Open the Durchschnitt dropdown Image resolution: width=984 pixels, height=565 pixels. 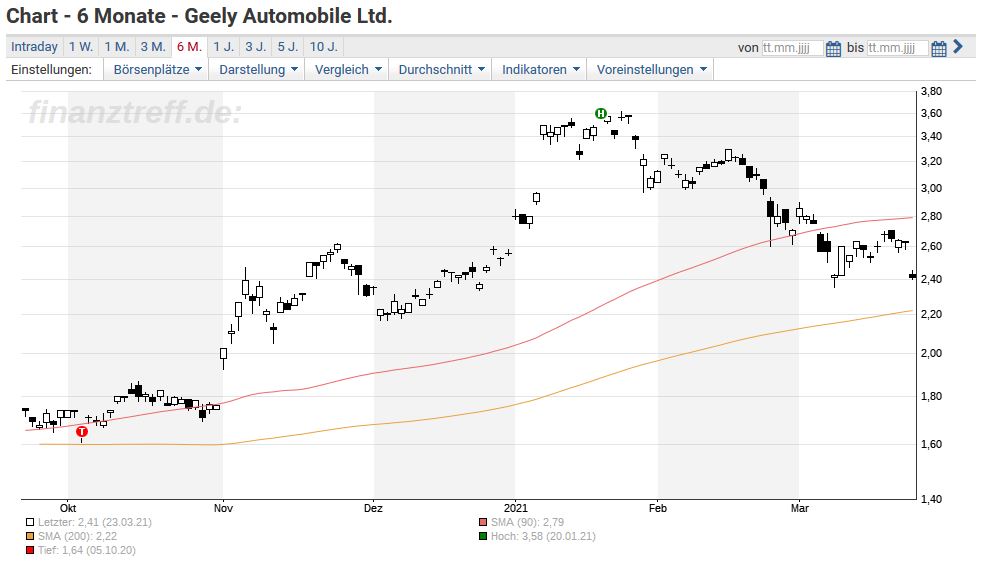[441, 70]
